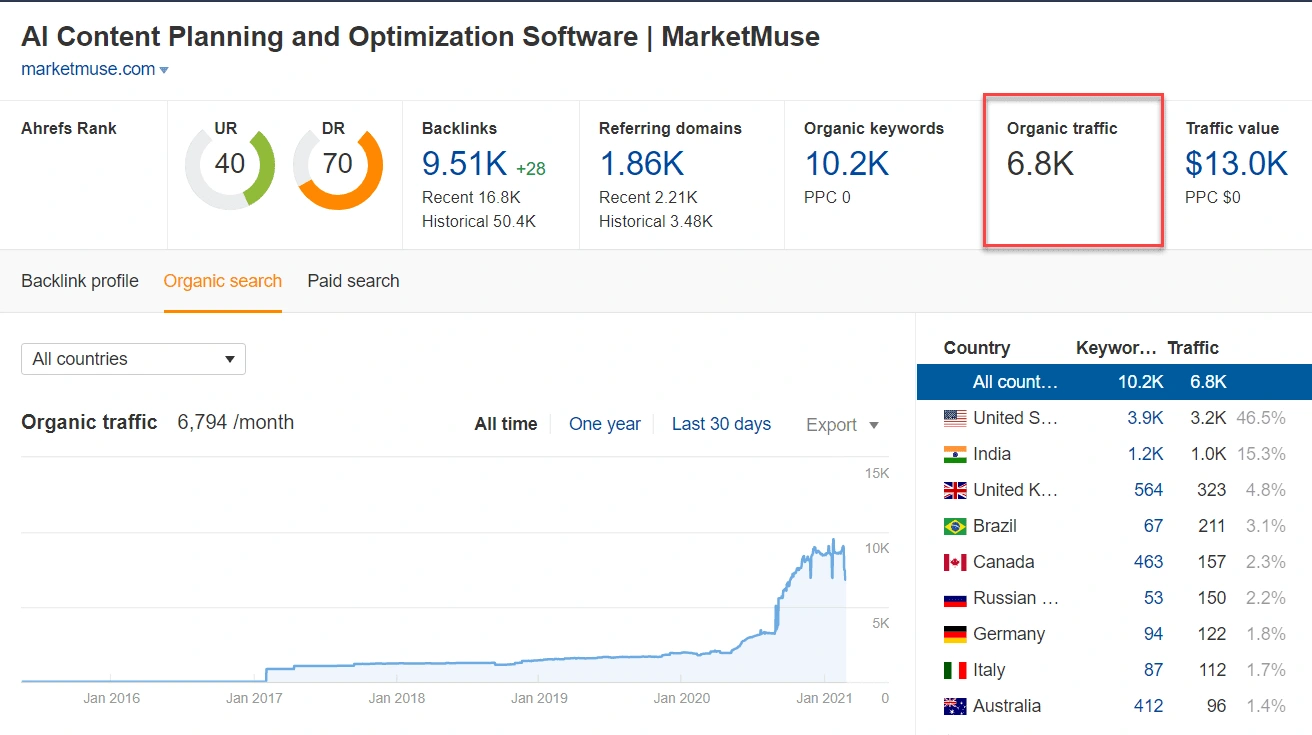Screen dimensions: 1312x735
Task: Open the All countries dropdown
Action: 133,359
